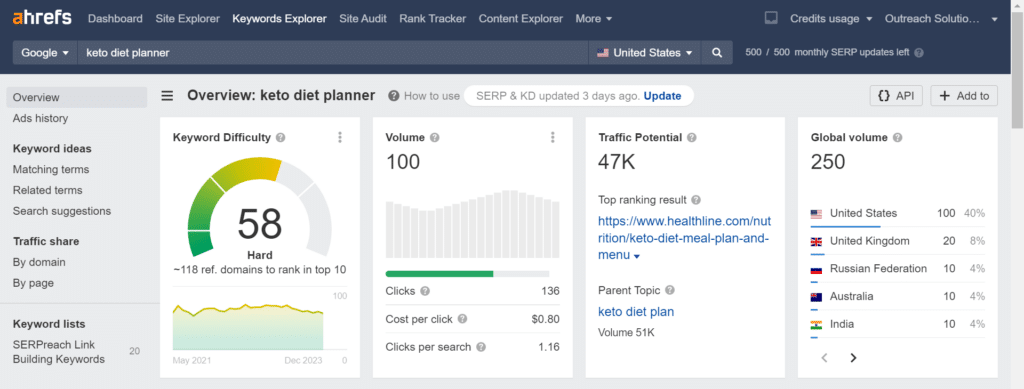Open the Dashboard tab
This screenshot has height=389, width=1024.
[115, 18]
